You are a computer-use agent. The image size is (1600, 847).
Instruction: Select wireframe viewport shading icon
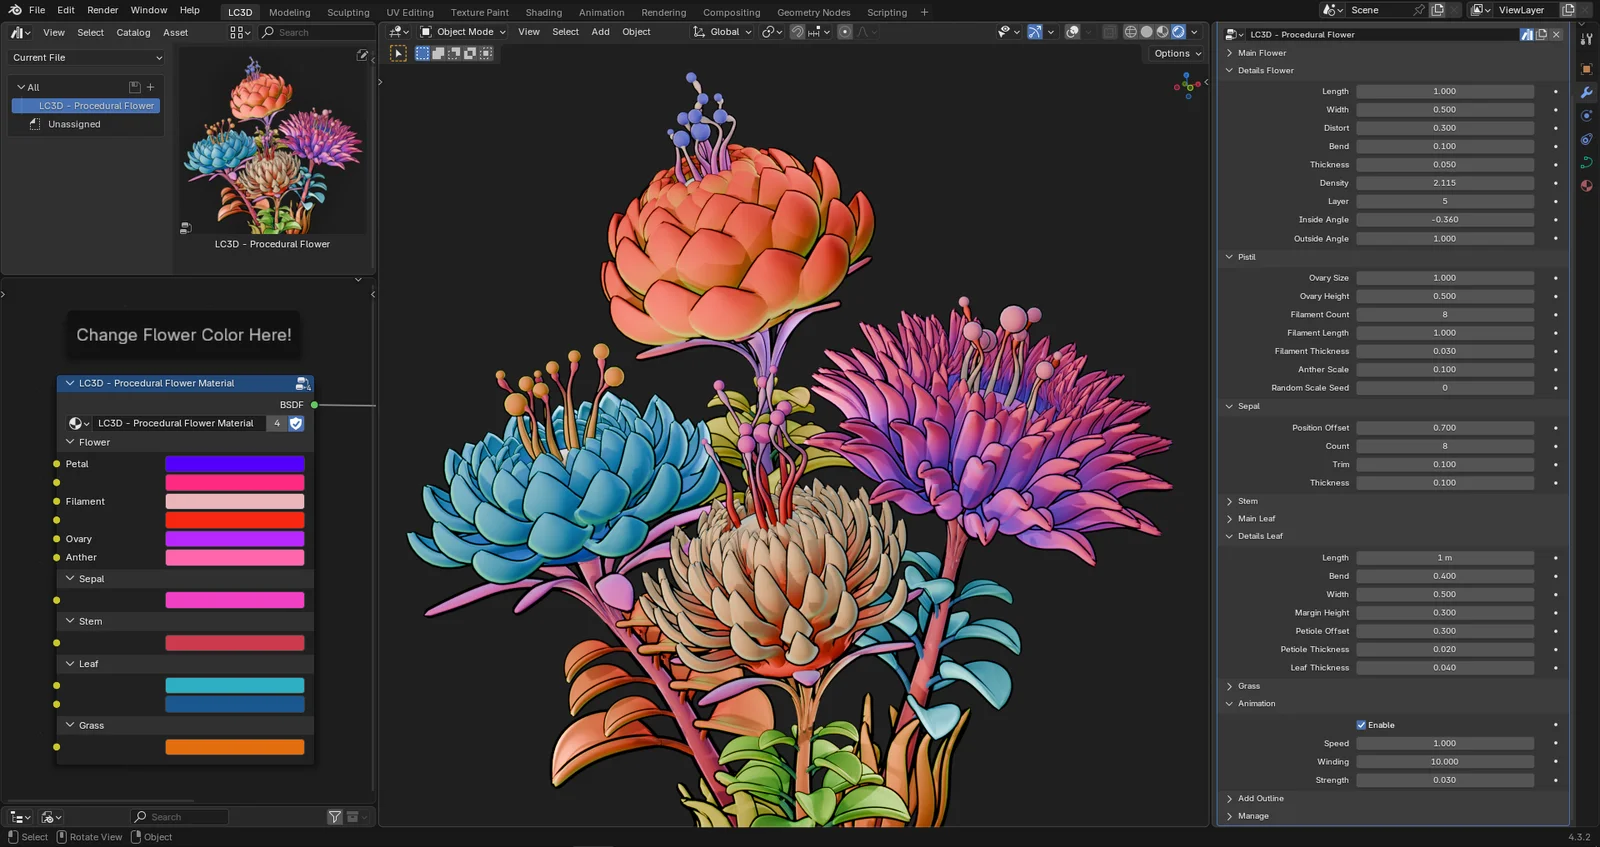[1131, 32]
